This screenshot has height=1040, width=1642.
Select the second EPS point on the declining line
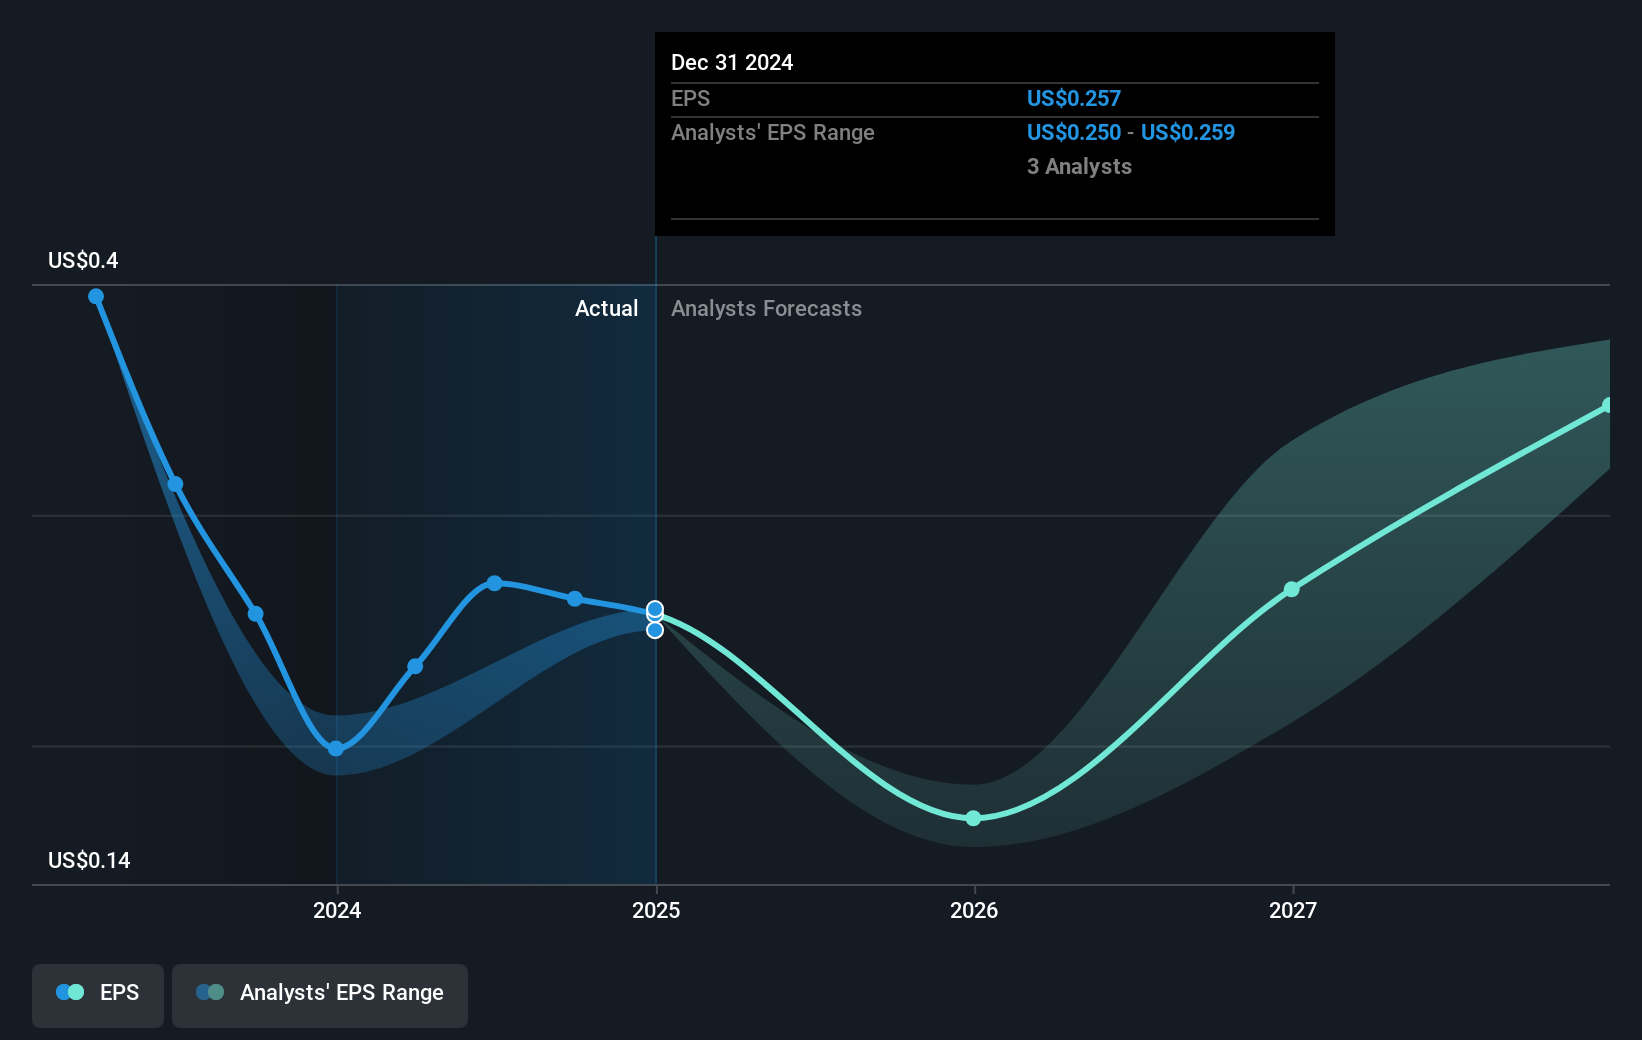point(175,484)
